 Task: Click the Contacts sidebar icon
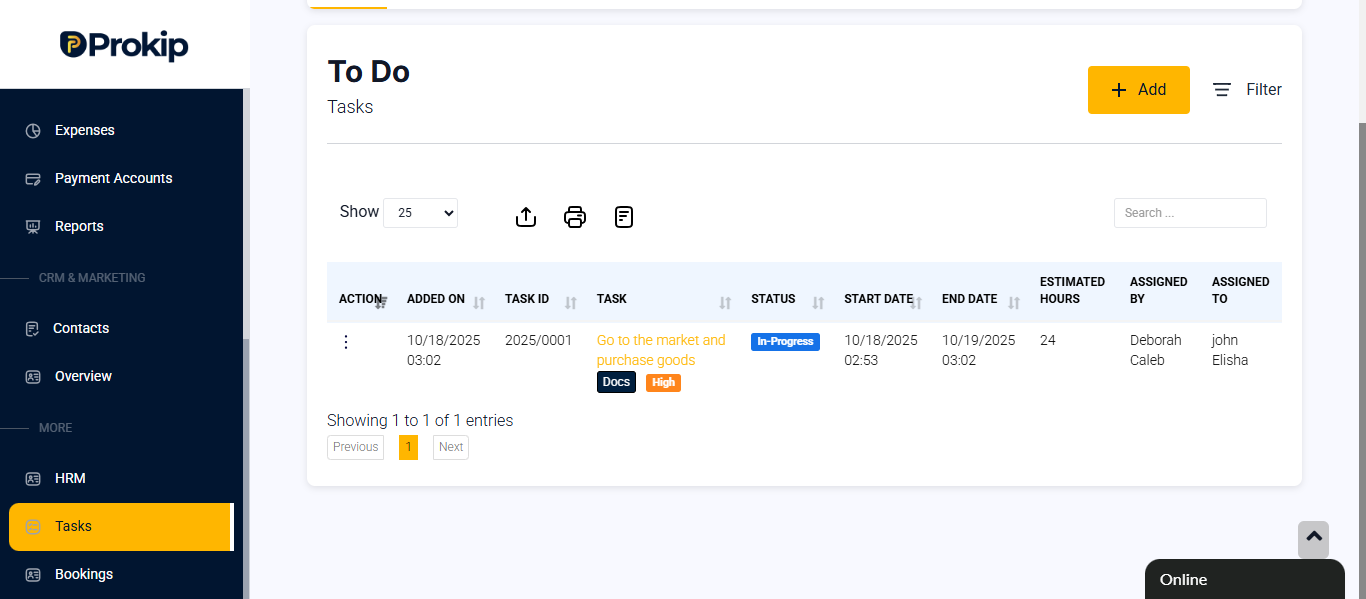pos(33,329)
